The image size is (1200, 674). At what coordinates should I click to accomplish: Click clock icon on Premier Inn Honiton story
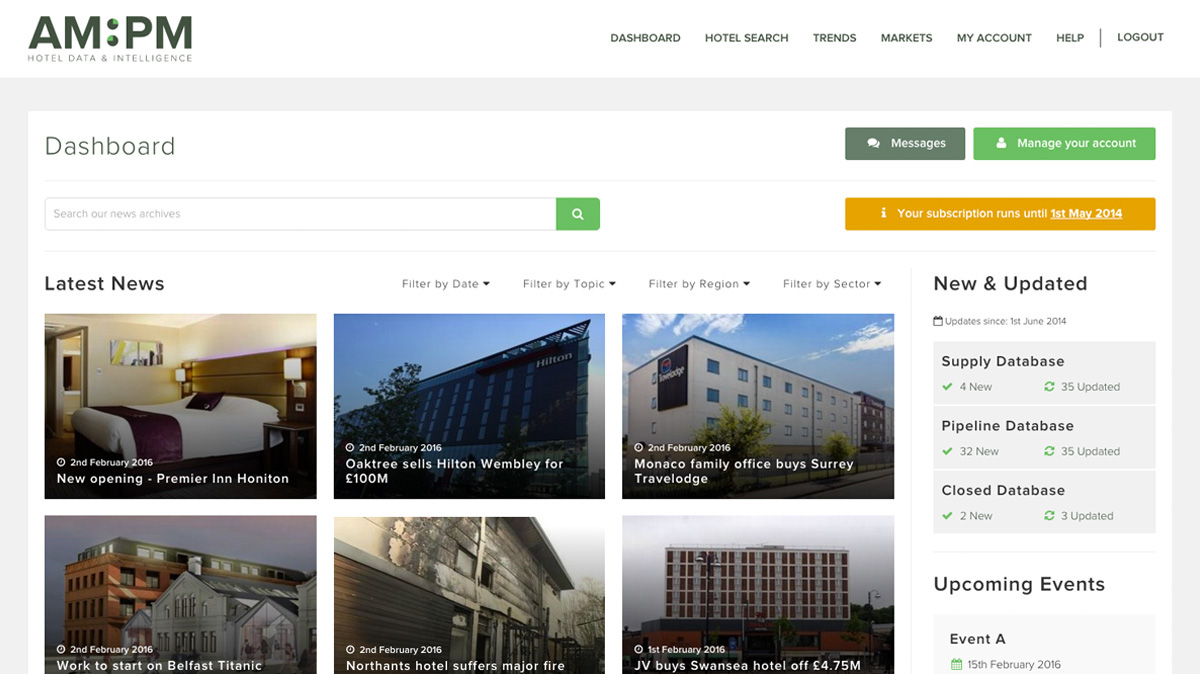61,463
